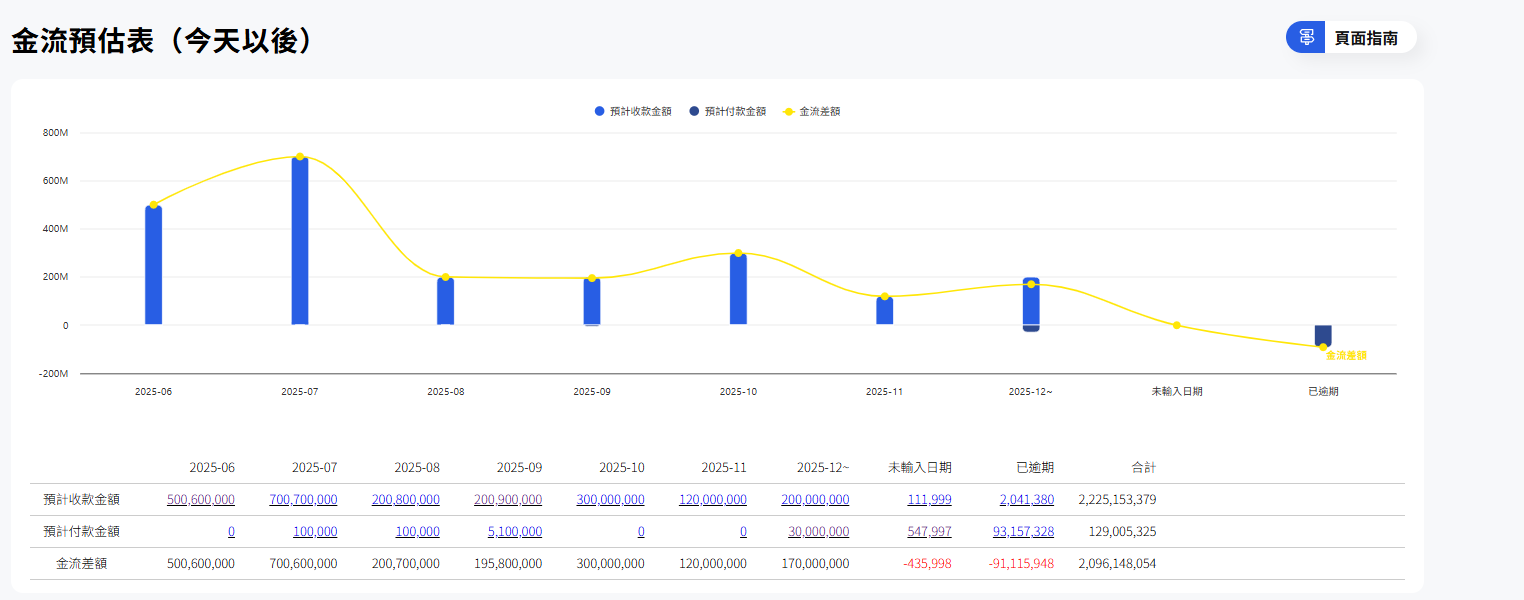Open 200,000,000 receivable for 2025-12~
Viewport: 1524px width, 600px height.
(x=815, y=500)
